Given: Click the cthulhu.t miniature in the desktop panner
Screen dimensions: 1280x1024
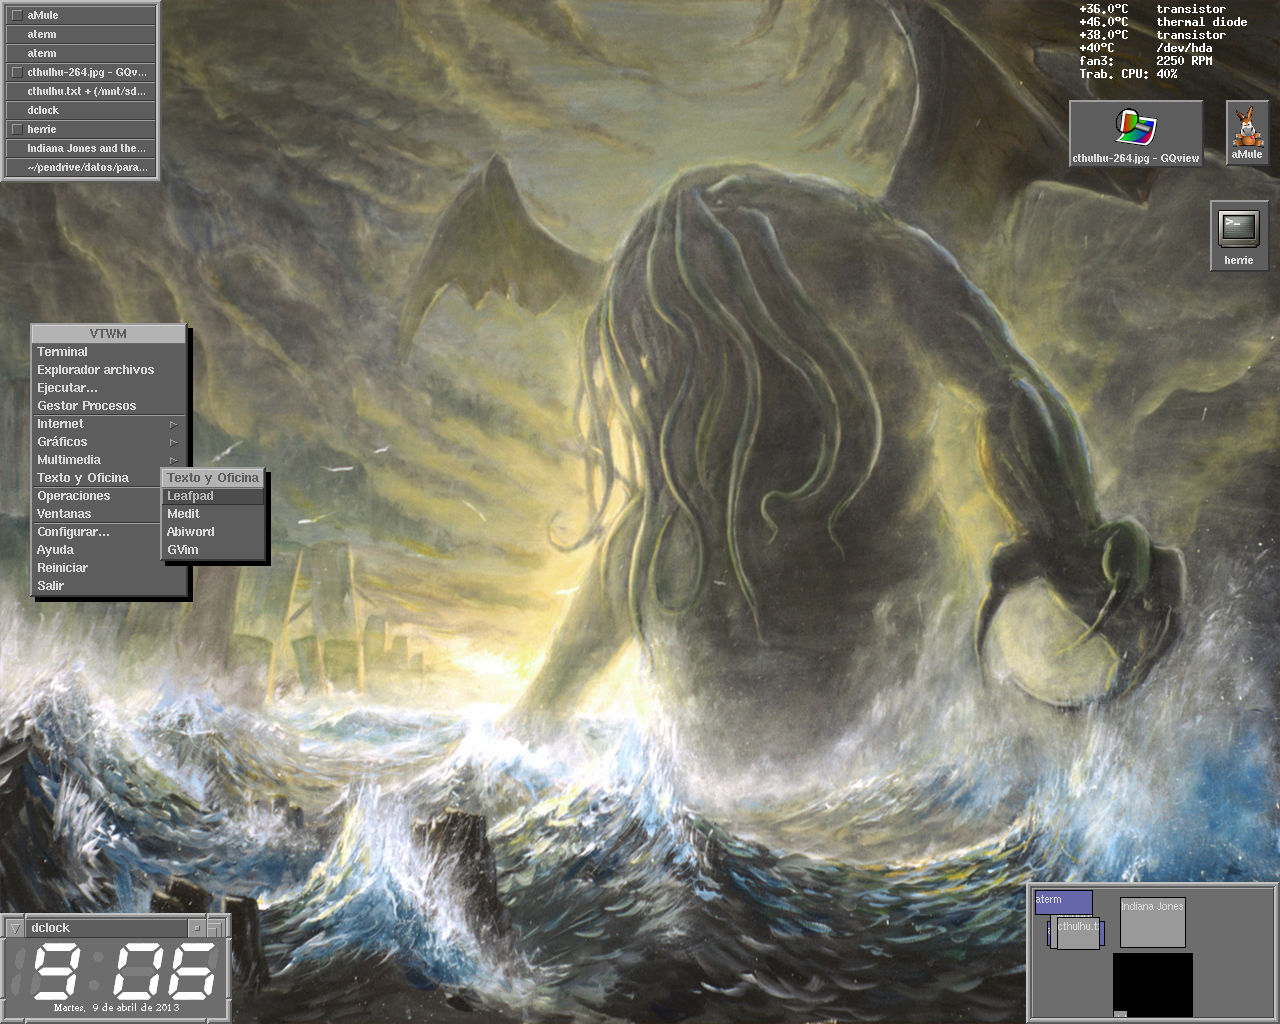Looking at the screenshot, I should 1078,933.
